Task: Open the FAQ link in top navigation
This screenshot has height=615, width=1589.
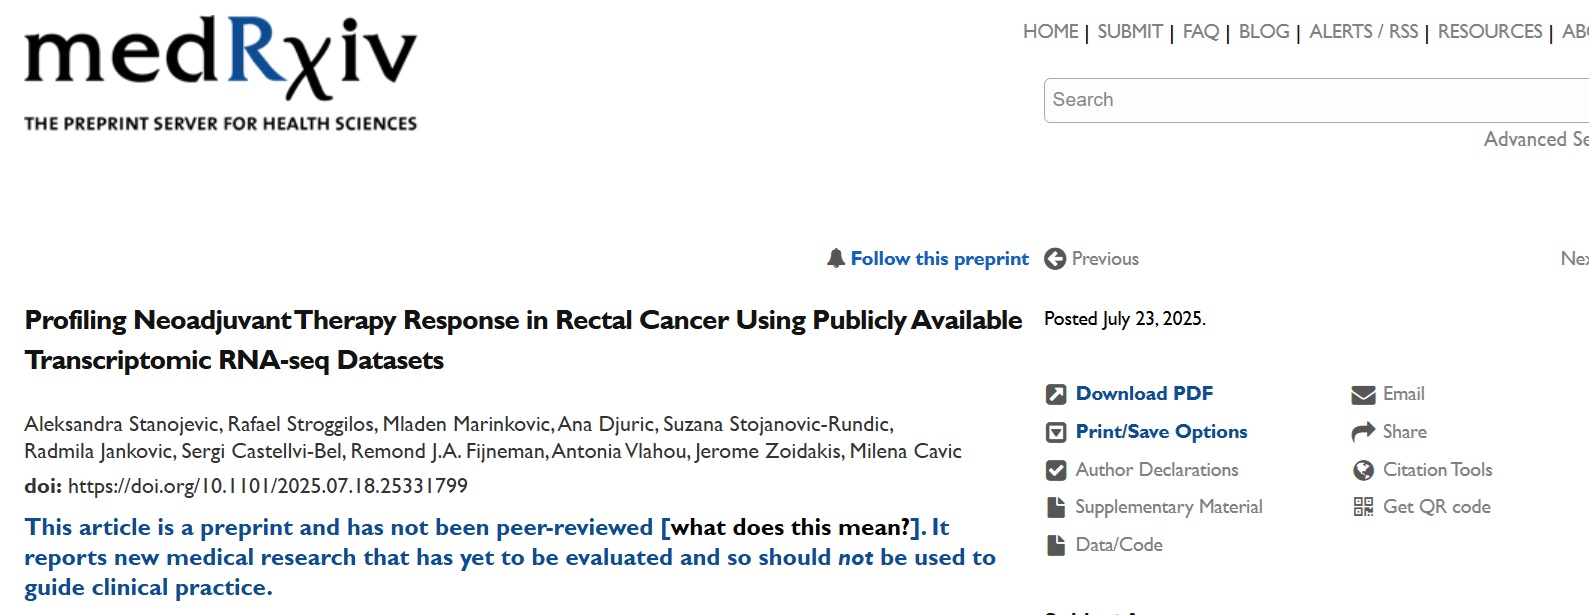Action: [1200, 32]
